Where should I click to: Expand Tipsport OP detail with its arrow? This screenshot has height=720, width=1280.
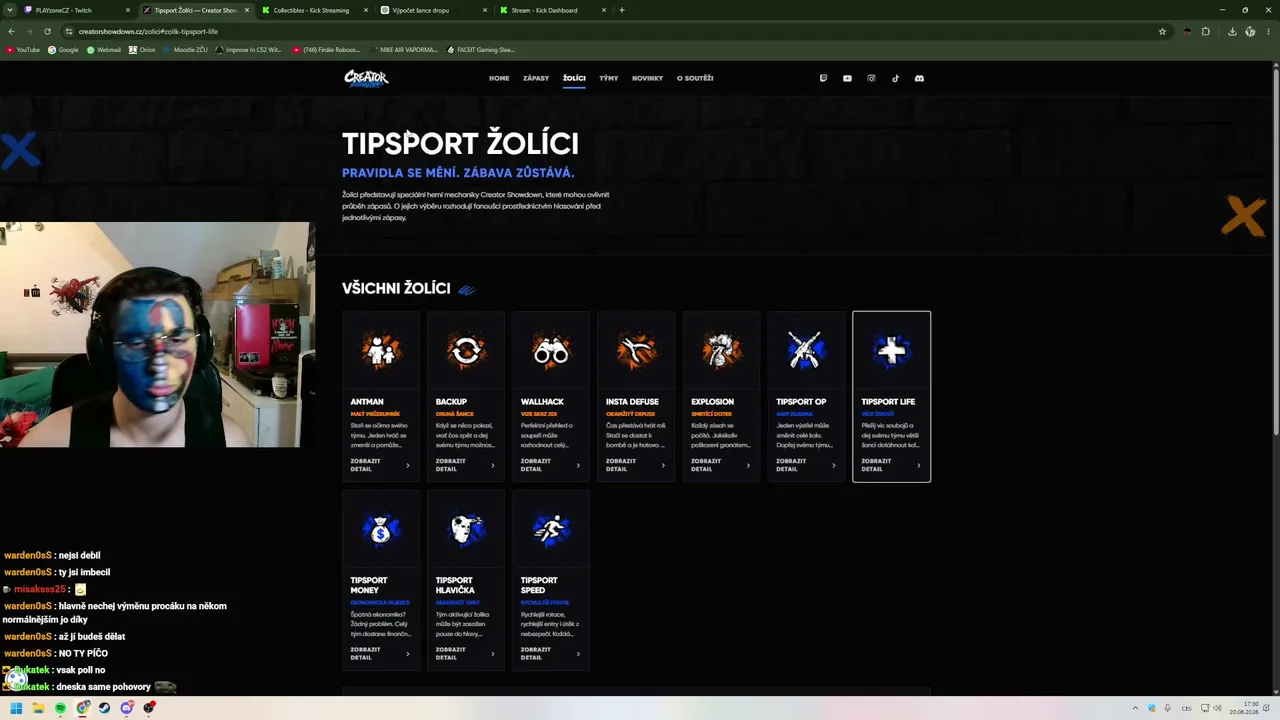833,465
